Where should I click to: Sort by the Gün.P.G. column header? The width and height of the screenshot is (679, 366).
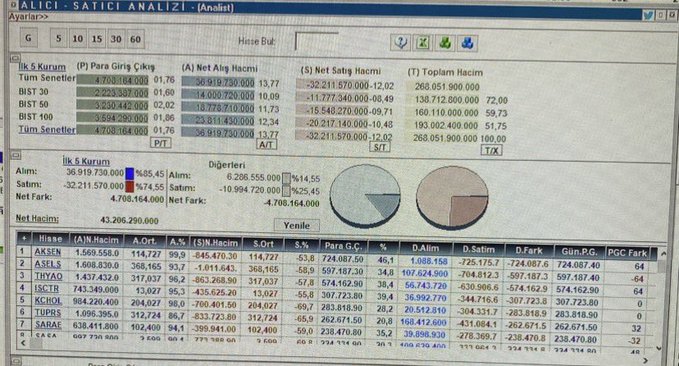579,252
